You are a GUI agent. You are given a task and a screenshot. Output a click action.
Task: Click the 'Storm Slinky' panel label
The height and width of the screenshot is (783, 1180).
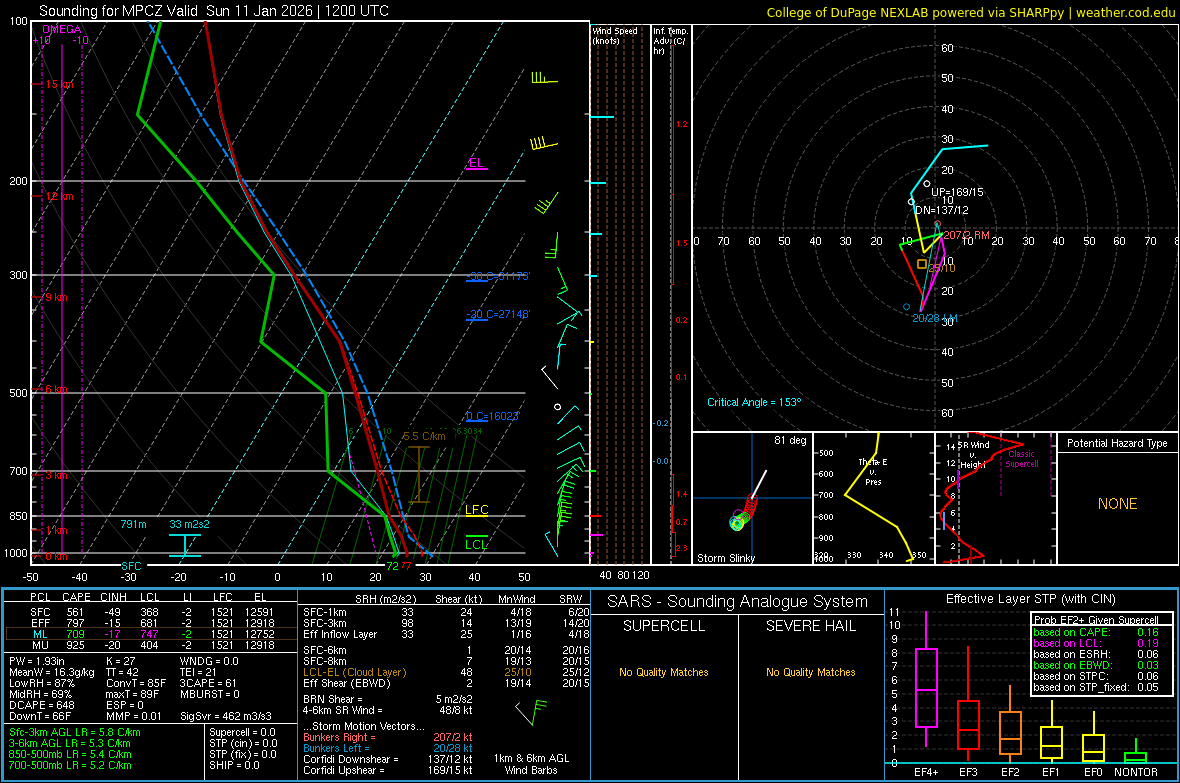[725, 558]
